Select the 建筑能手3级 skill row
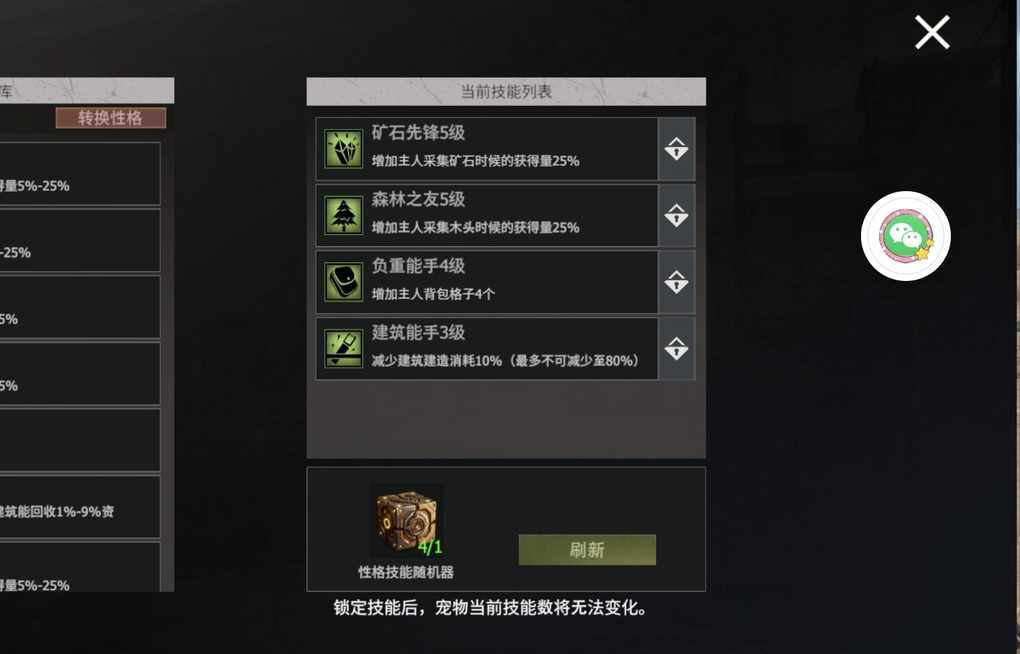Image resolution: width=1020 pixels, height=654 pixels. [x=487, y=349]
